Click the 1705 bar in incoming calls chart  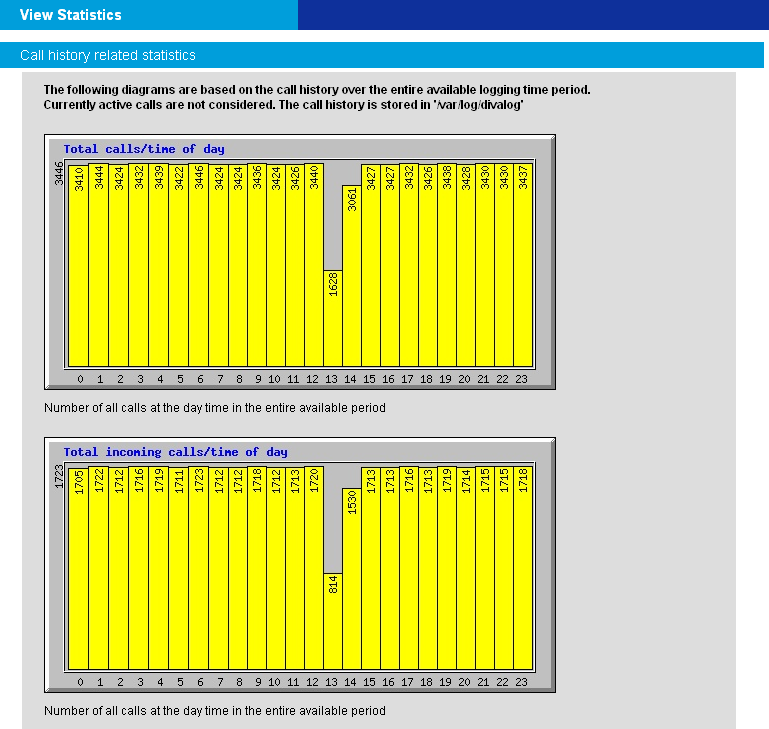(79, 568)
